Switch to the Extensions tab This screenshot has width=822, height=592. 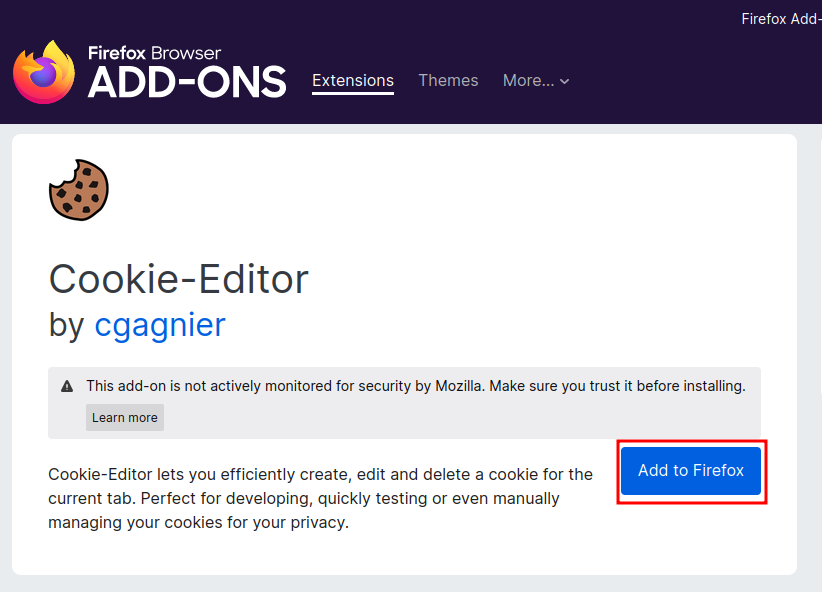click(353, 81)
